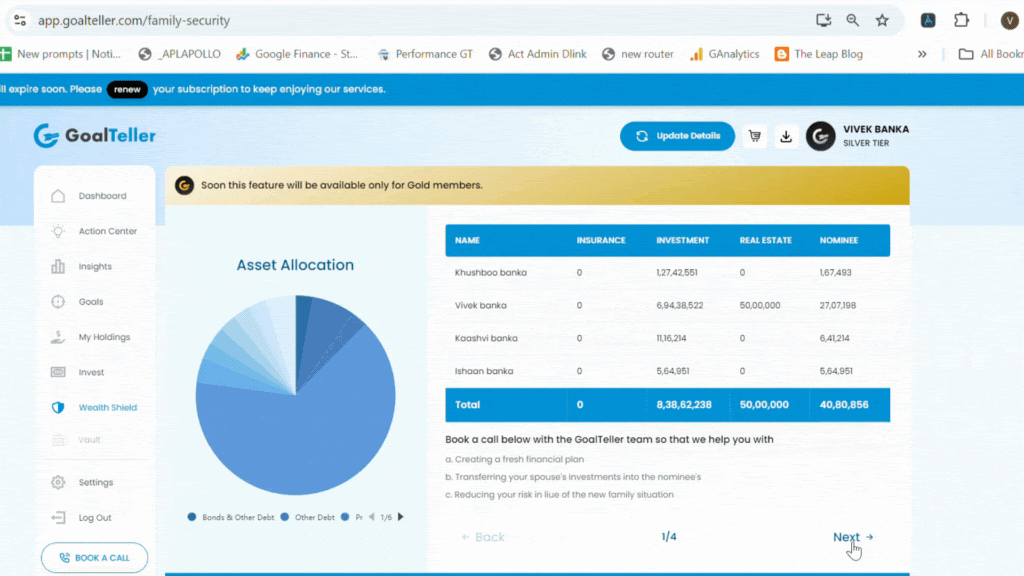This screenshot has height=576, width=1024.
Task: Go to previous chart legend page arrow
Action: point(372,517)
